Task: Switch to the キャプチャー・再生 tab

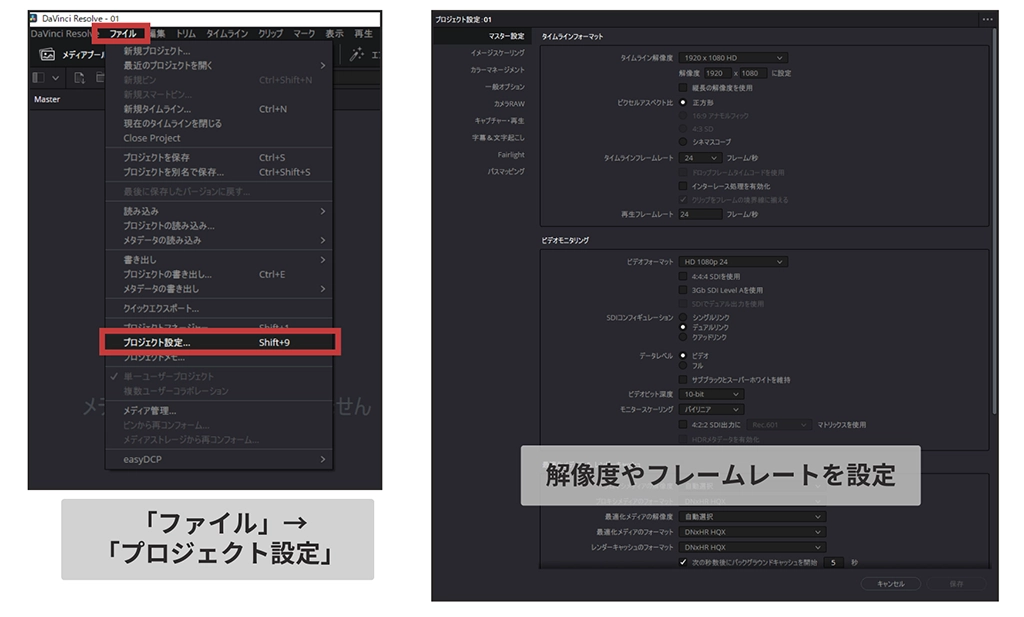Action: click(x=499, y=121)
